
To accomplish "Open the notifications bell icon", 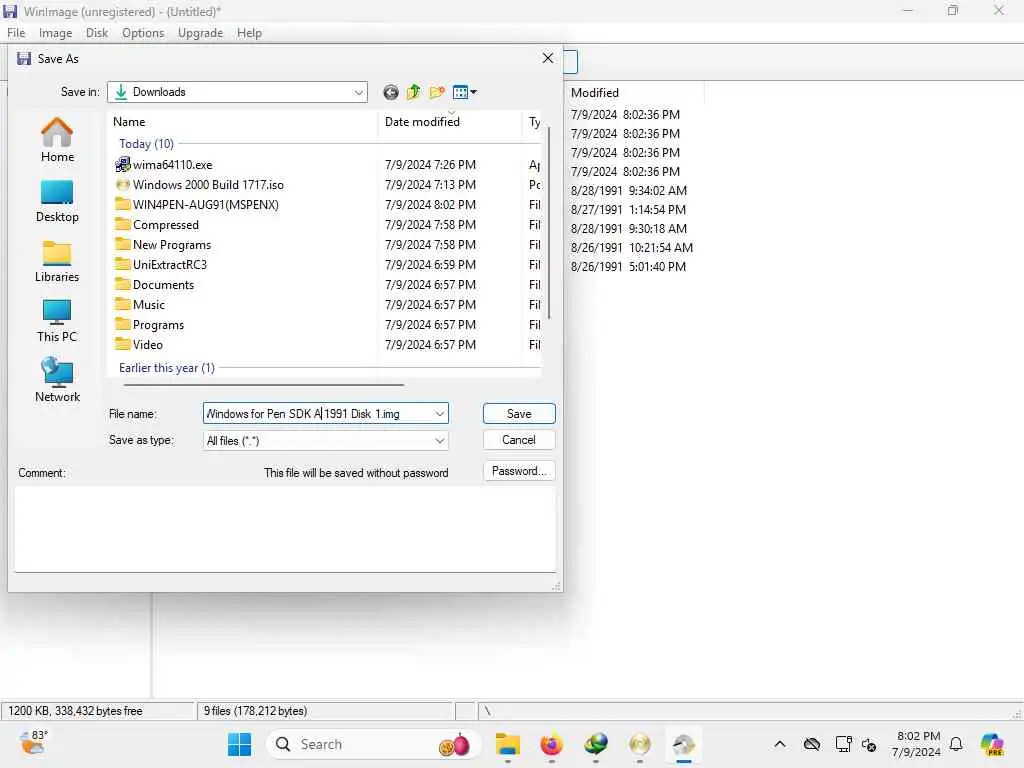I will pos(956,744).
